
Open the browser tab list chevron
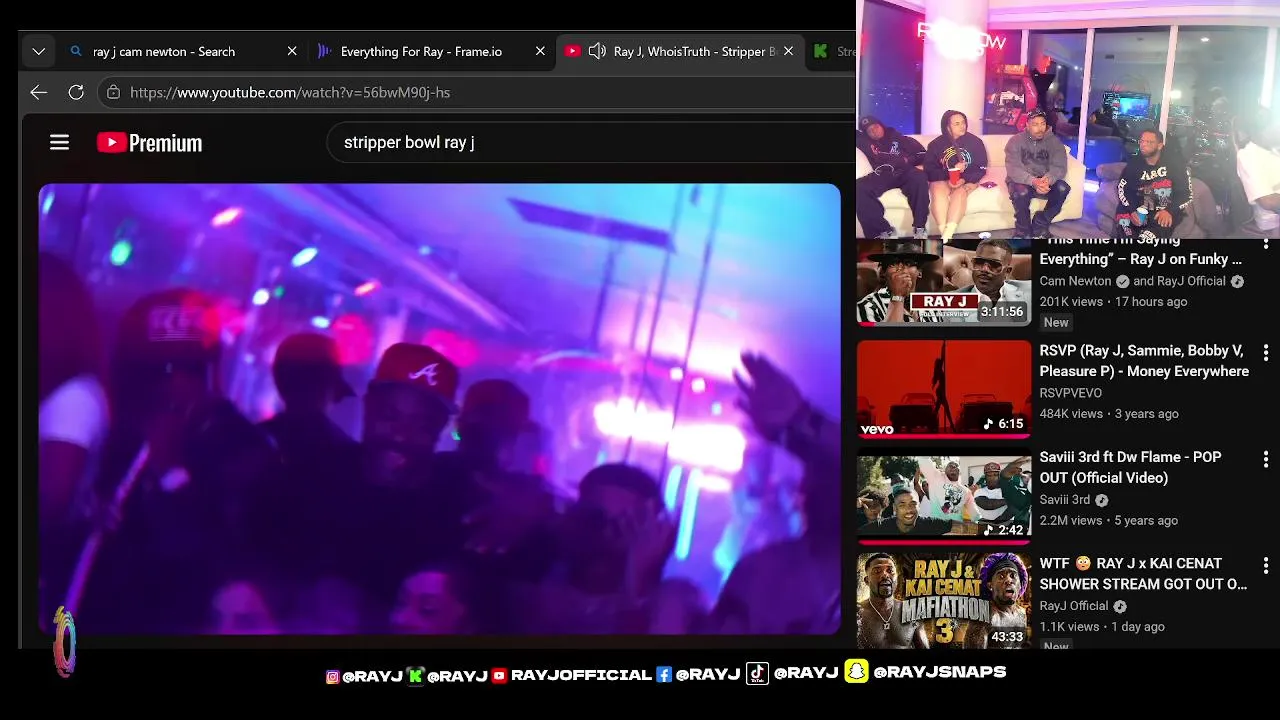point(38,51)
